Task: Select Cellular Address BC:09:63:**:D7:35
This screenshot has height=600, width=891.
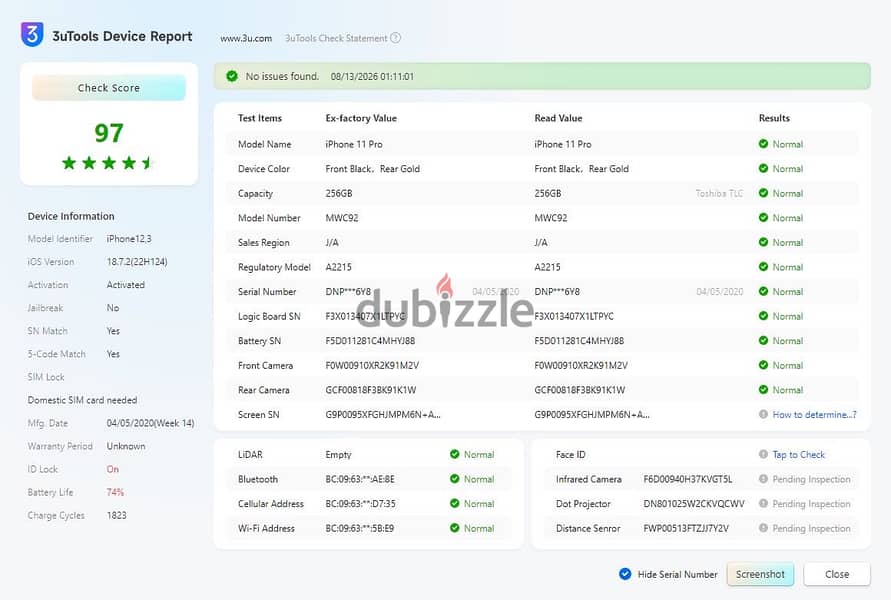Action: tap(360, 504)
